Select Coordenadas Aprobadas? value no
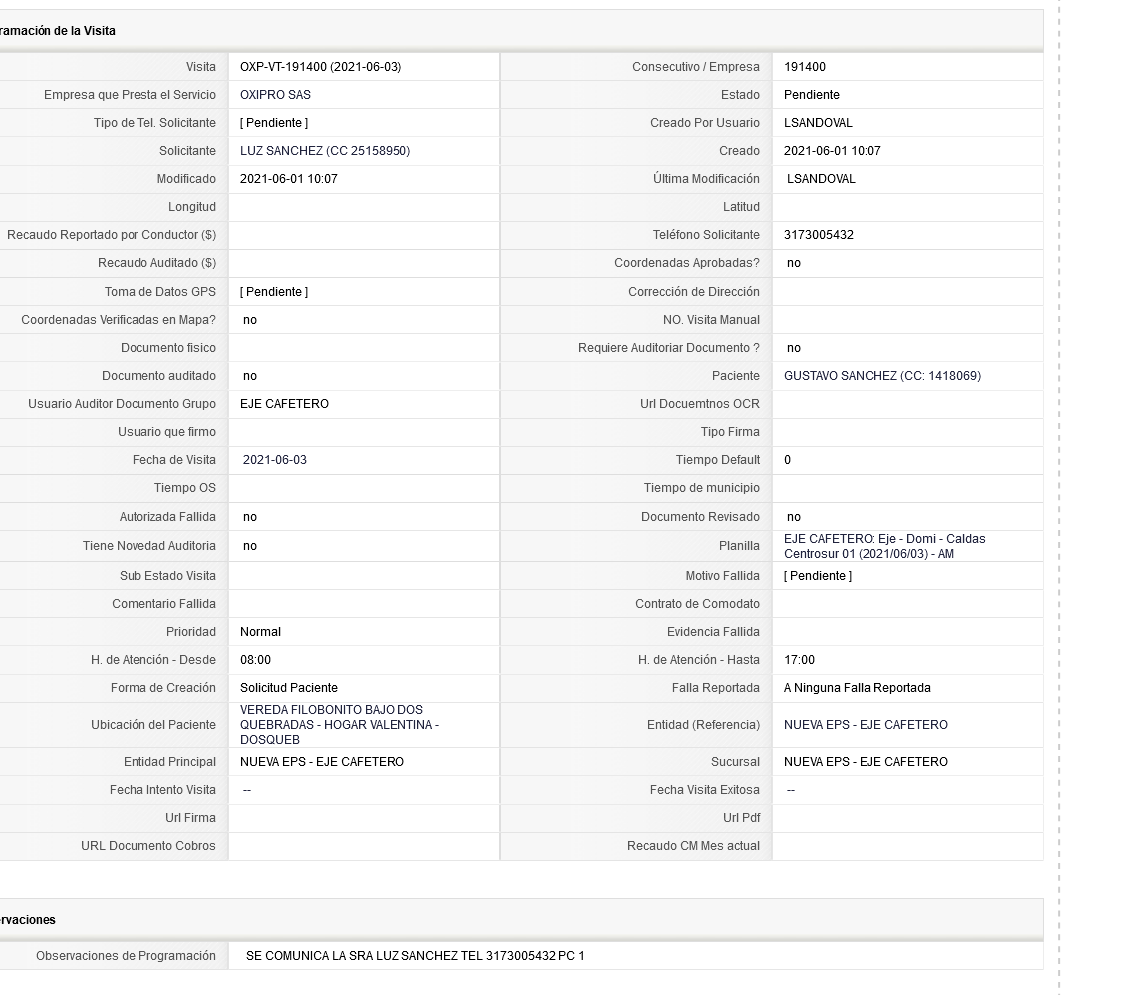 coord(794,262)
